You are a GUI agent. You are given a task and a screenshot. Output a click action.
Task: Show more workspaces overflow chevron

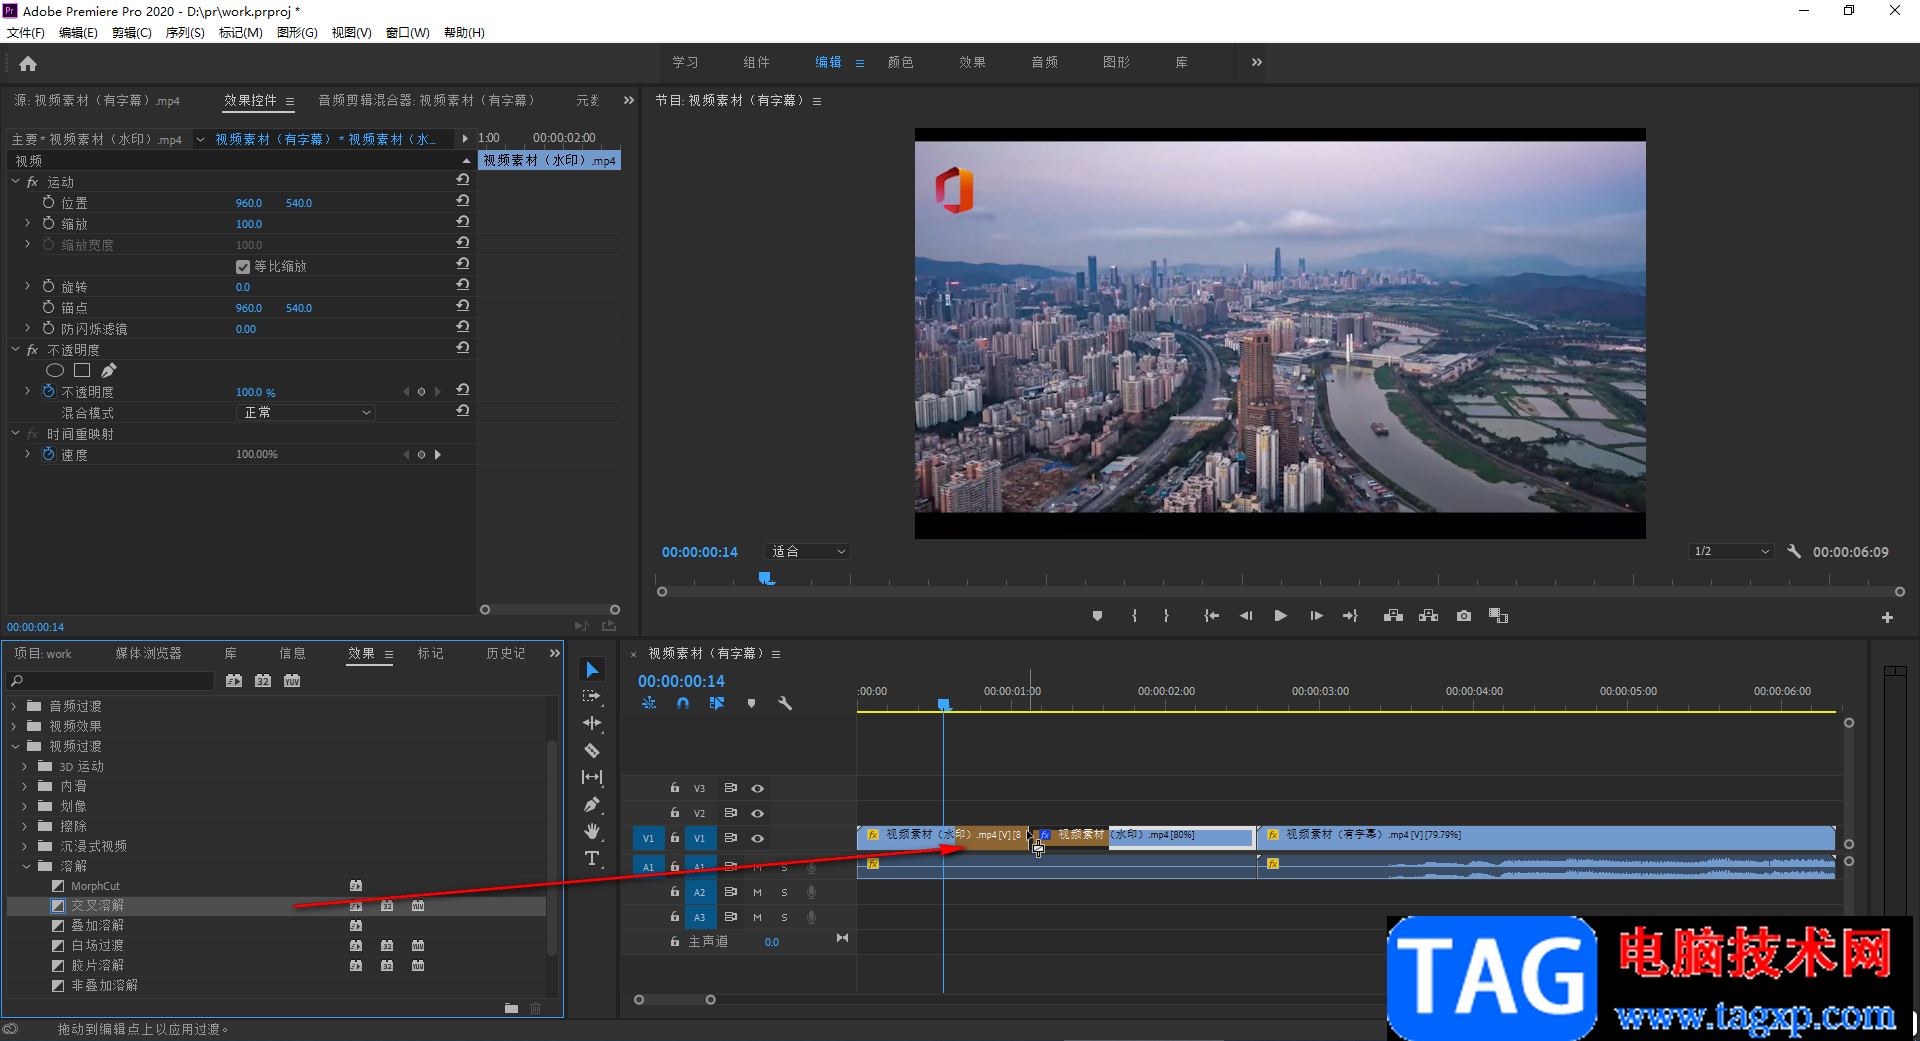point(1257,62)
